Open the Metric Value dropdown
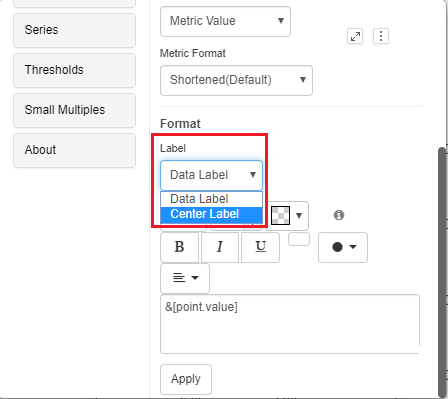 pos(225,21)
